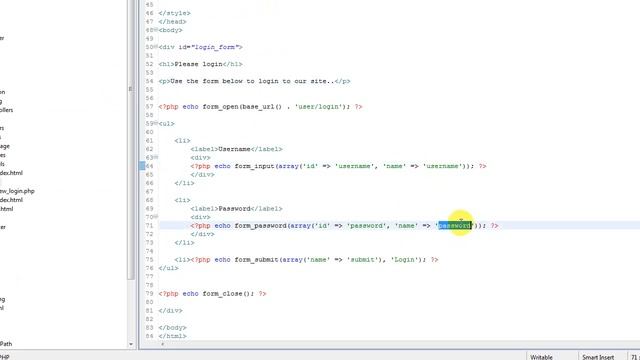
Task: Click the left panel scroll-down arrow
Action: (x=131, y=344)
